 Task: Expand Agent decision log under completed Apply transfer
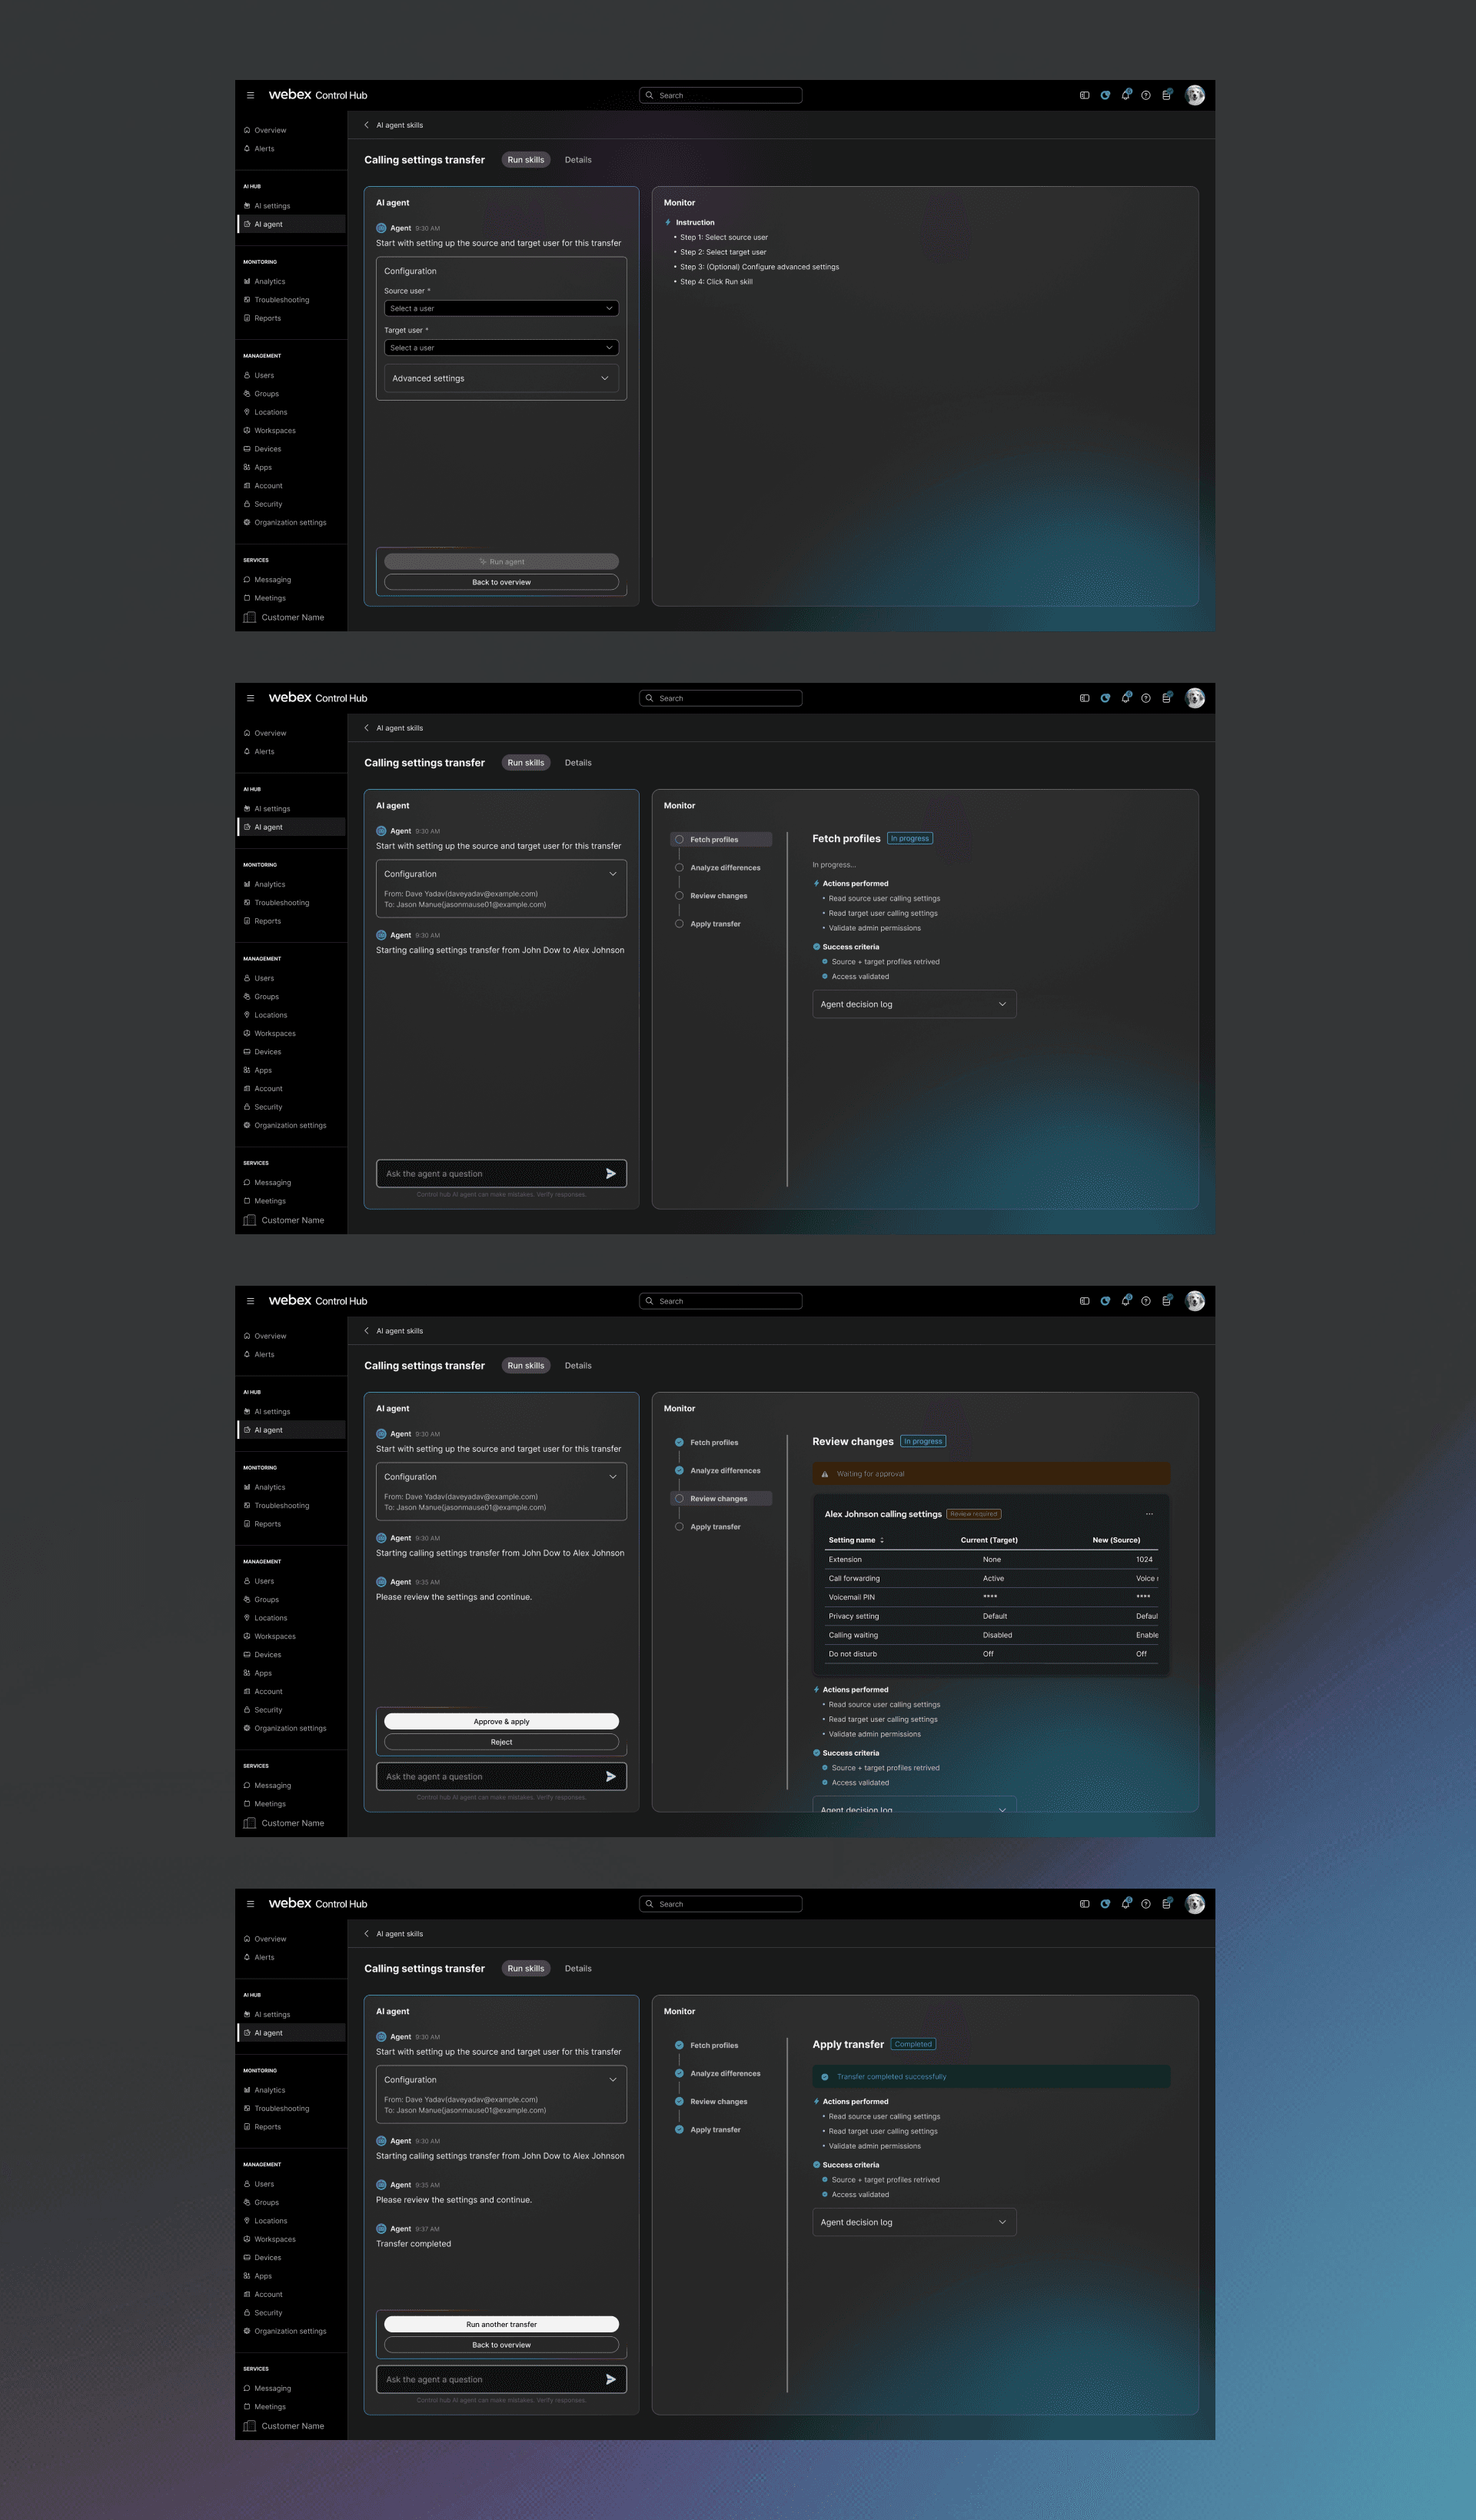(914, 2222)
